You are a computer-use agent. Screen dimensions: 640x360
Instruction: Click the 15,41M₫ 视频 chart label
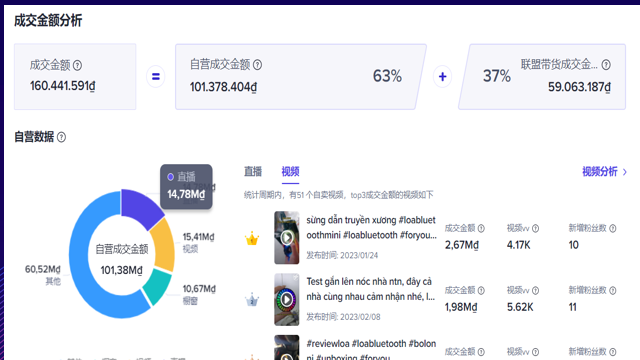pyautogui.click(x=198, y=242)
